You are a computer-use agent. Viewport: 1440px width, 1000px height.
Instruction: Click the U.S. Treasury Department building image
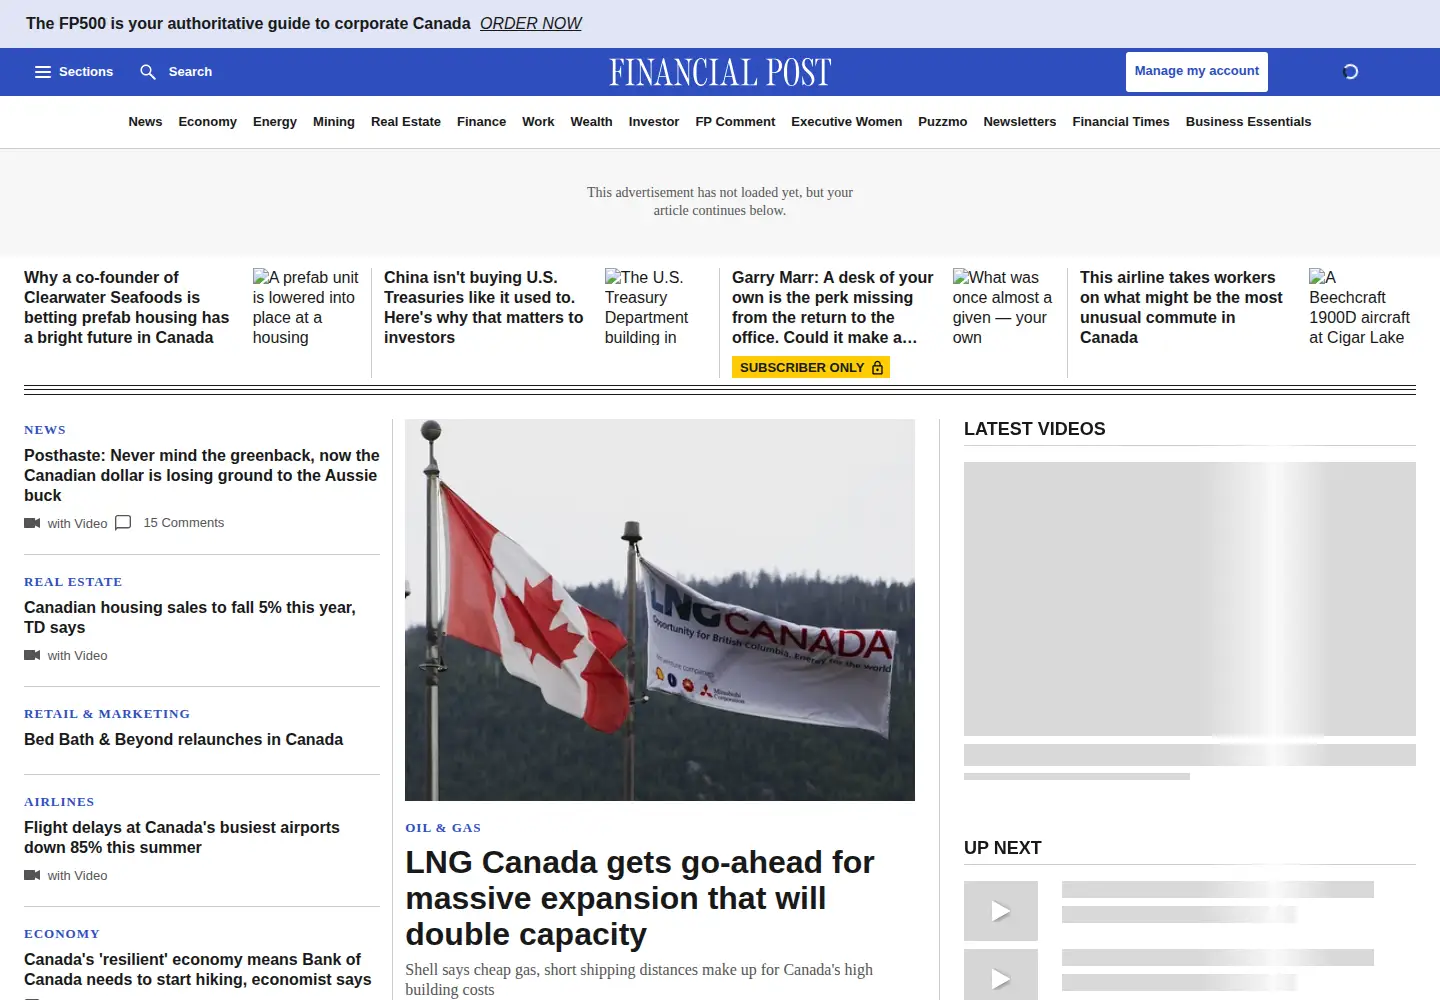(x=654, y=307)
